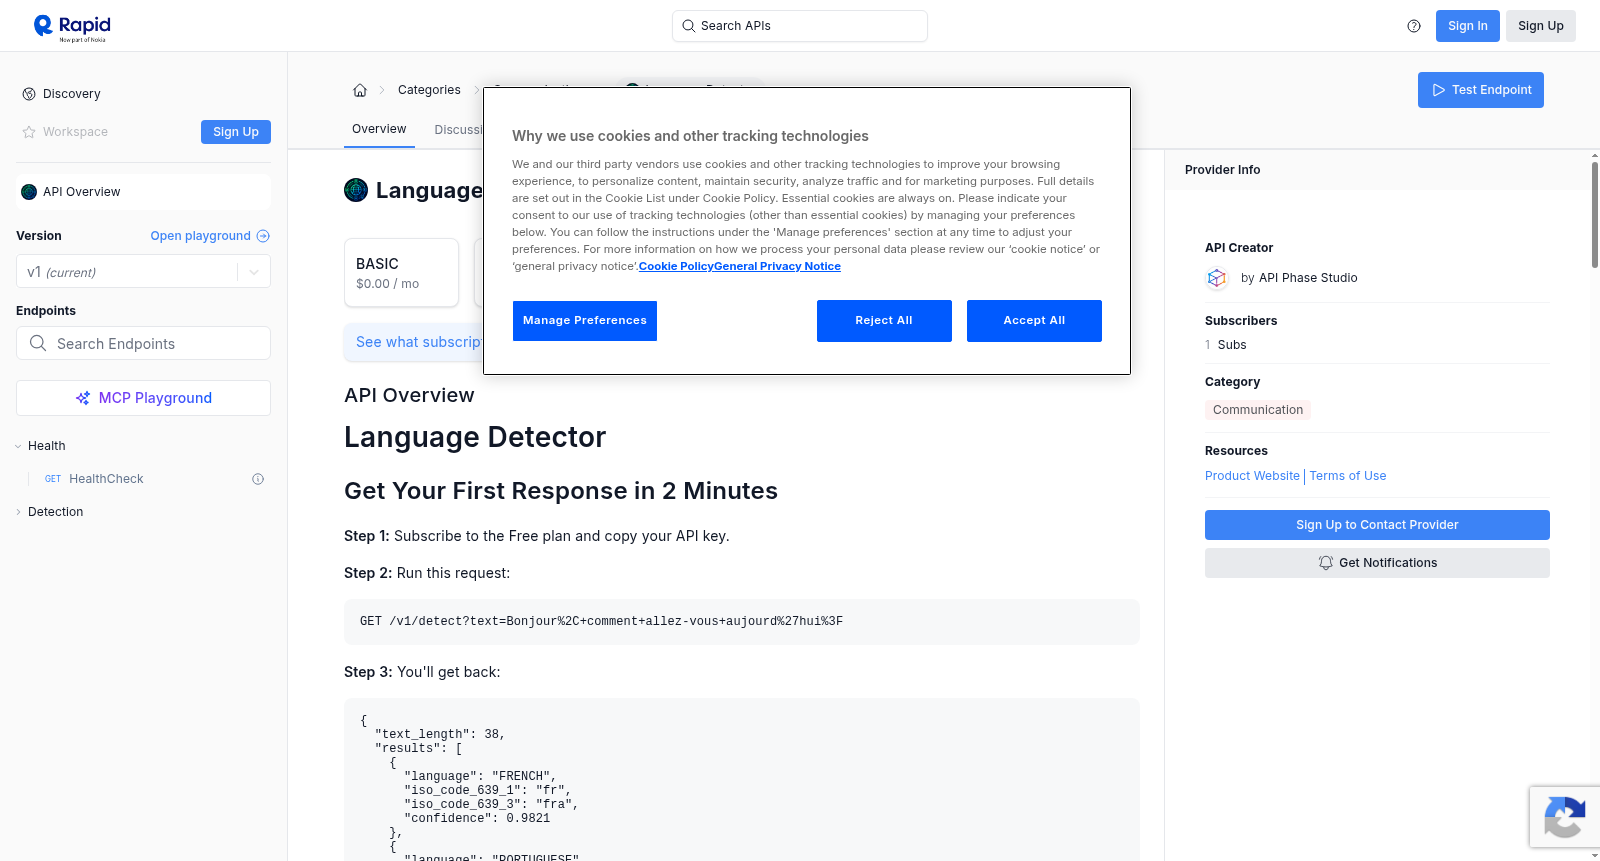Click the Search Endpoints field
The width and height of the screenshot is (1600, 861).
143,343
